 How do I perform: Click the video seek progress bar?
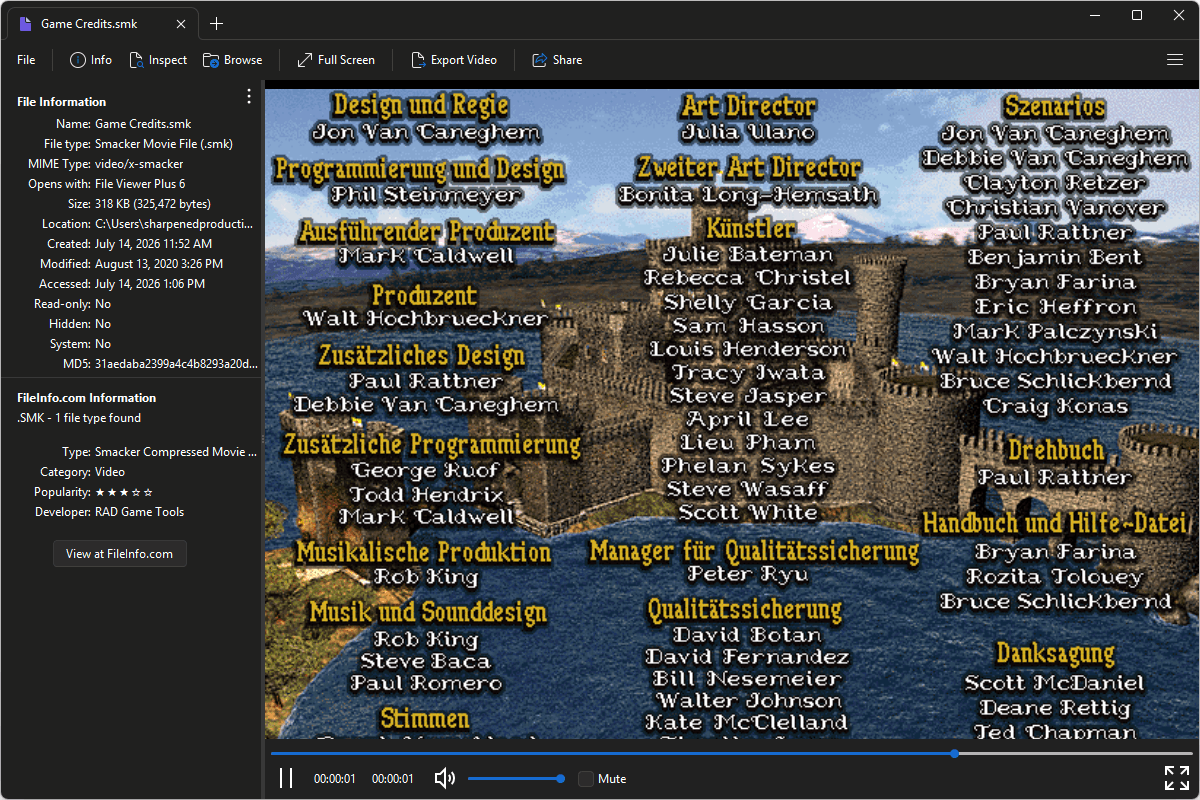731,753
